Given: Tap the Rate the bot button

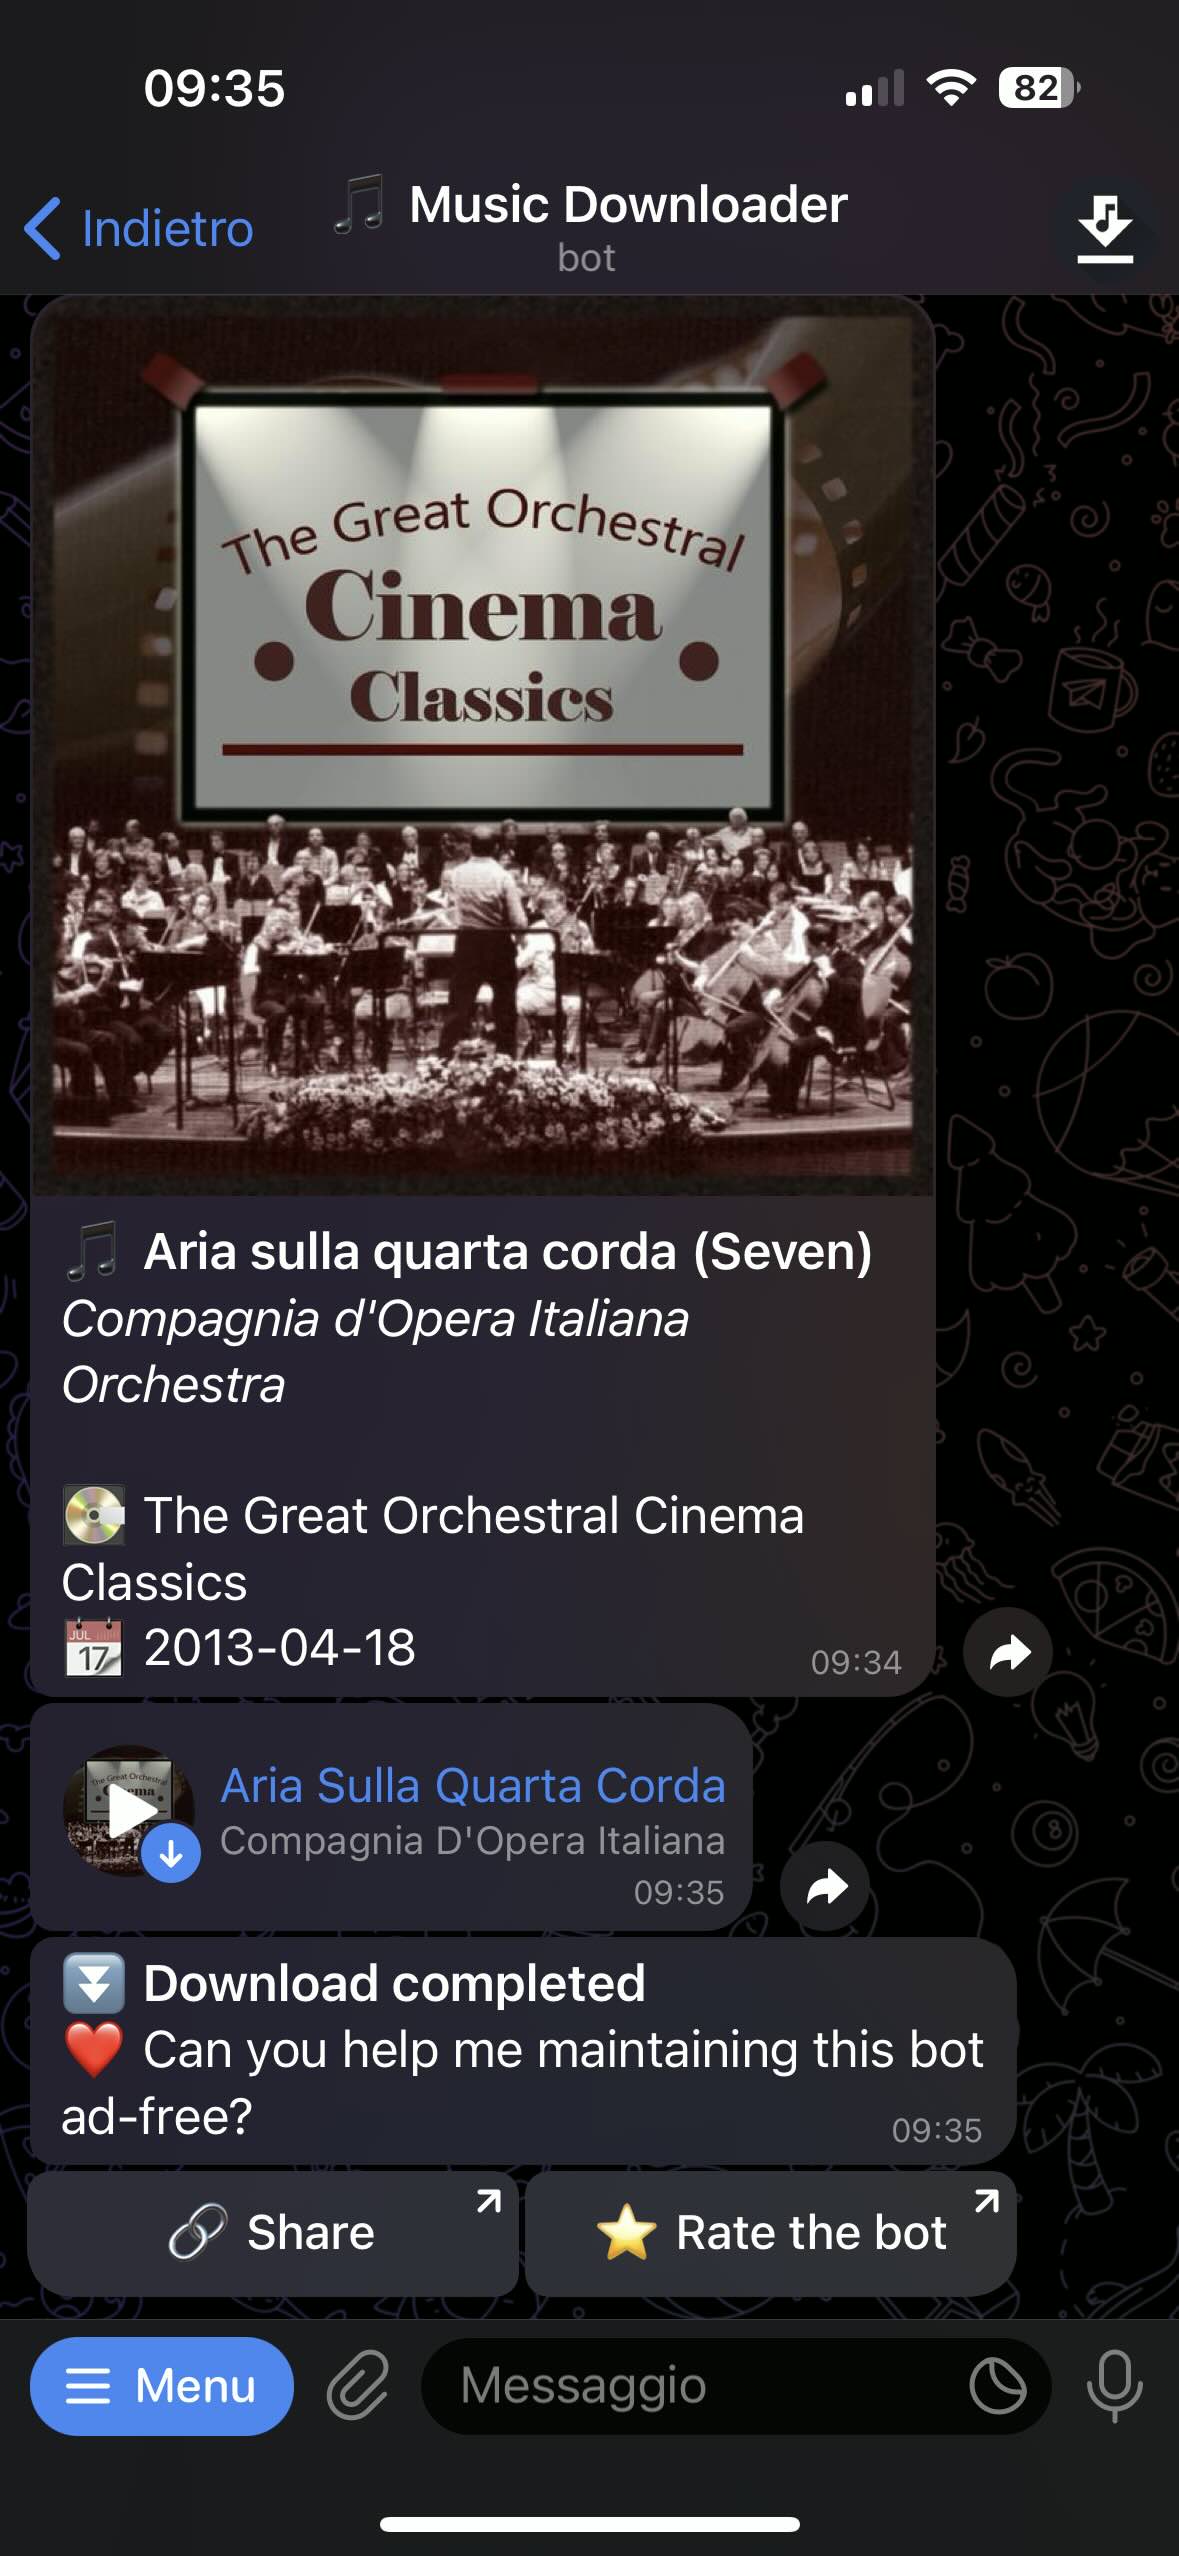Looking at the screenshot, I should pos(771,2232).
